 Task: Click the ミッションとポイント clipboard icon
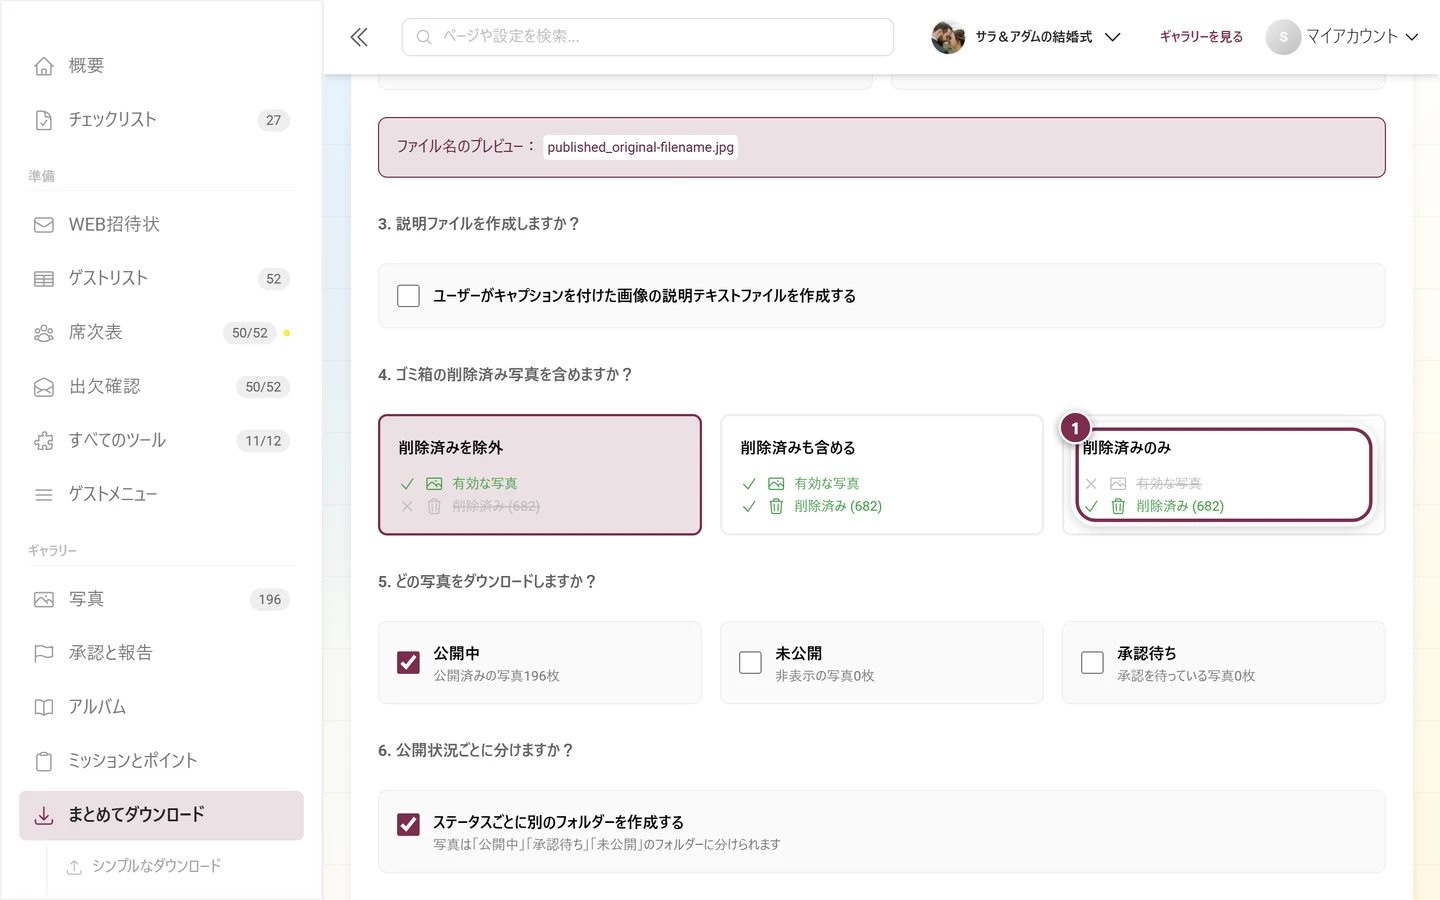[x=44, y=762]
